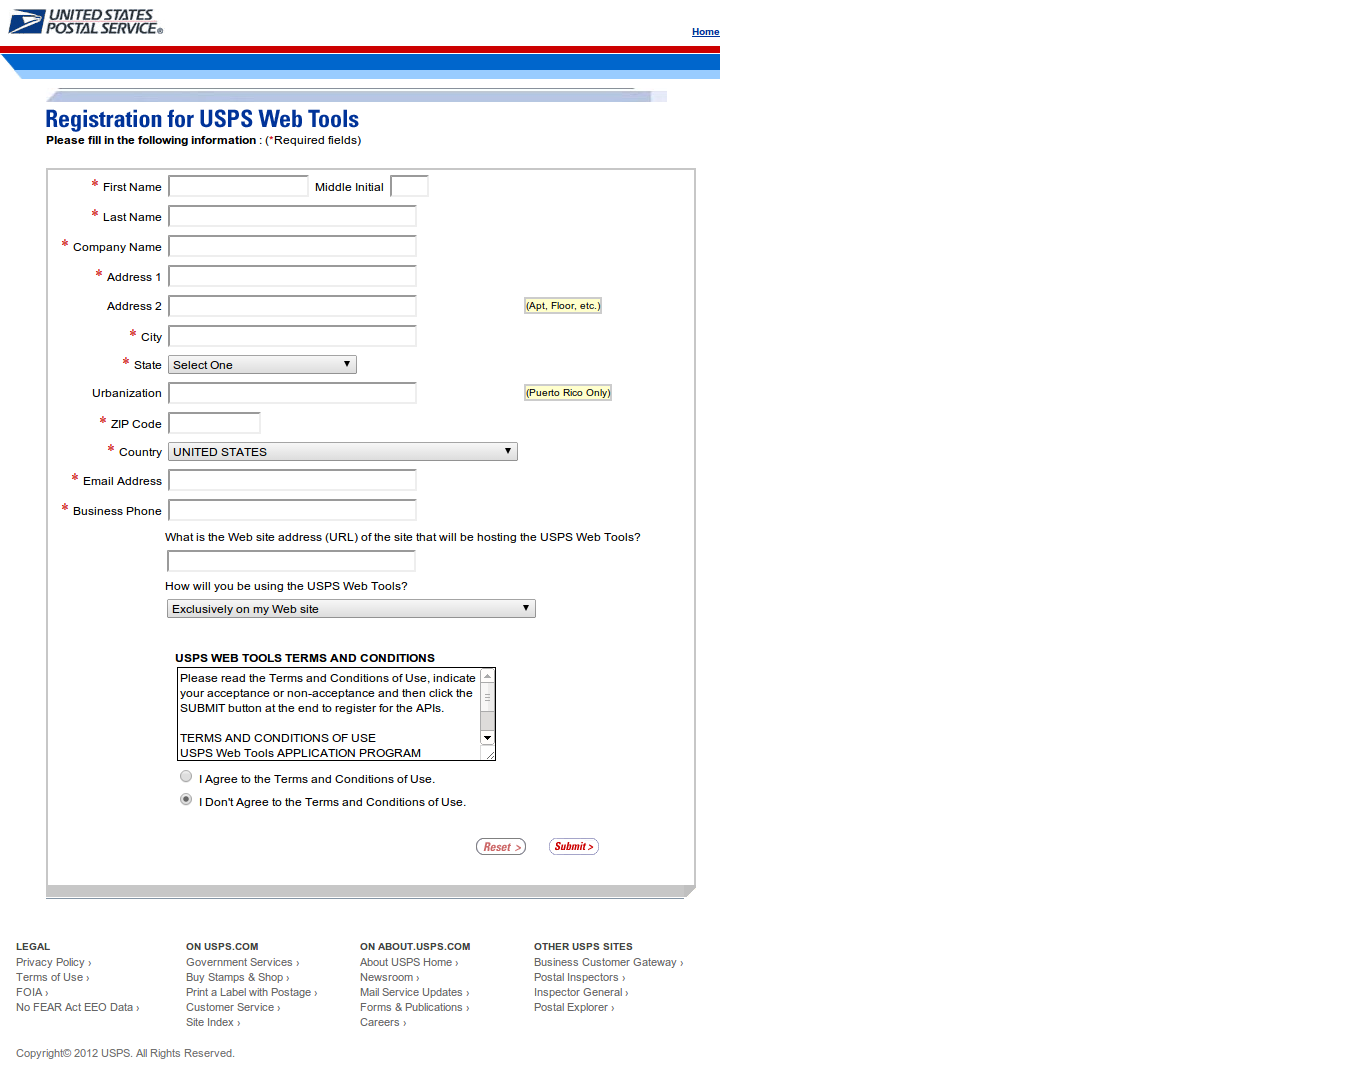Click the '(Apt, Floor, etc.)' hint text
Viewport: 1345px width, 1090px height.
click(563, 306)
